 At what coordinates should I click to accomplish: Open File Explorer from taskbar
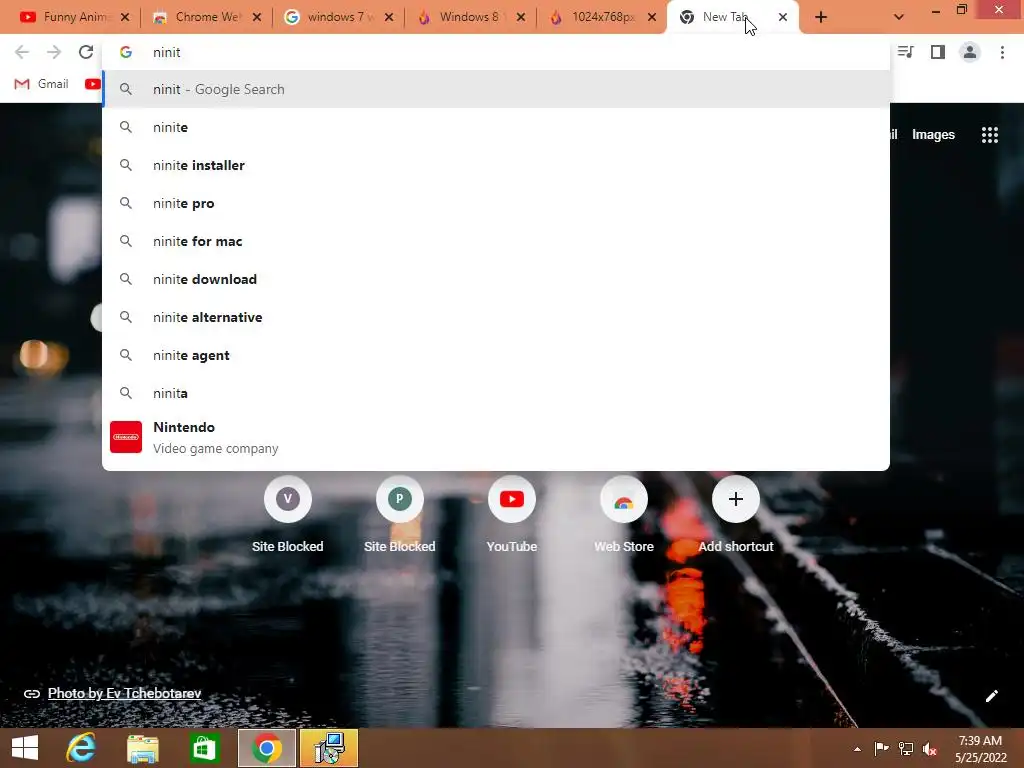point(142,748)
